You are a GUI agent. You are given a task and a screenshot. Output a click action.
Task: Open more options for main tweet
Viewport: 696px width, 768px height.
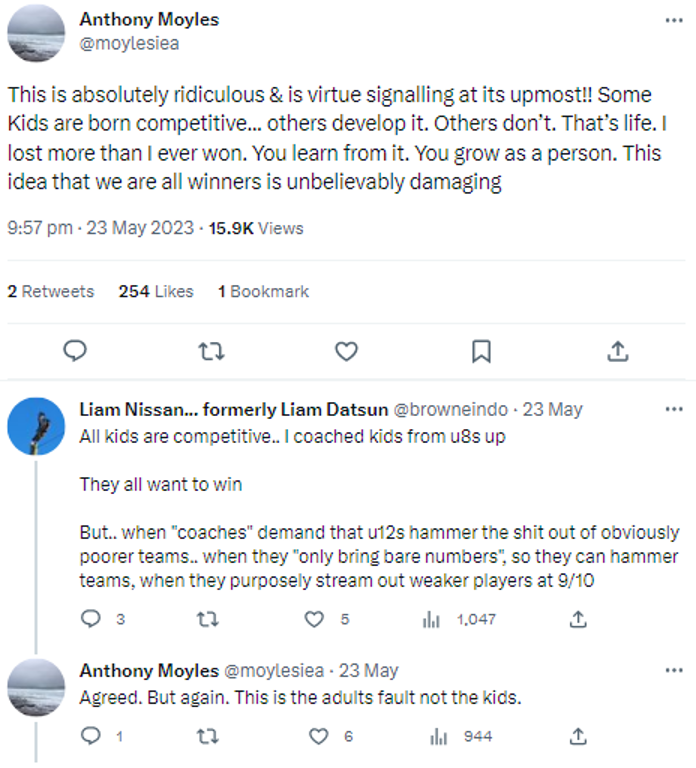click(x=674, y=20)
